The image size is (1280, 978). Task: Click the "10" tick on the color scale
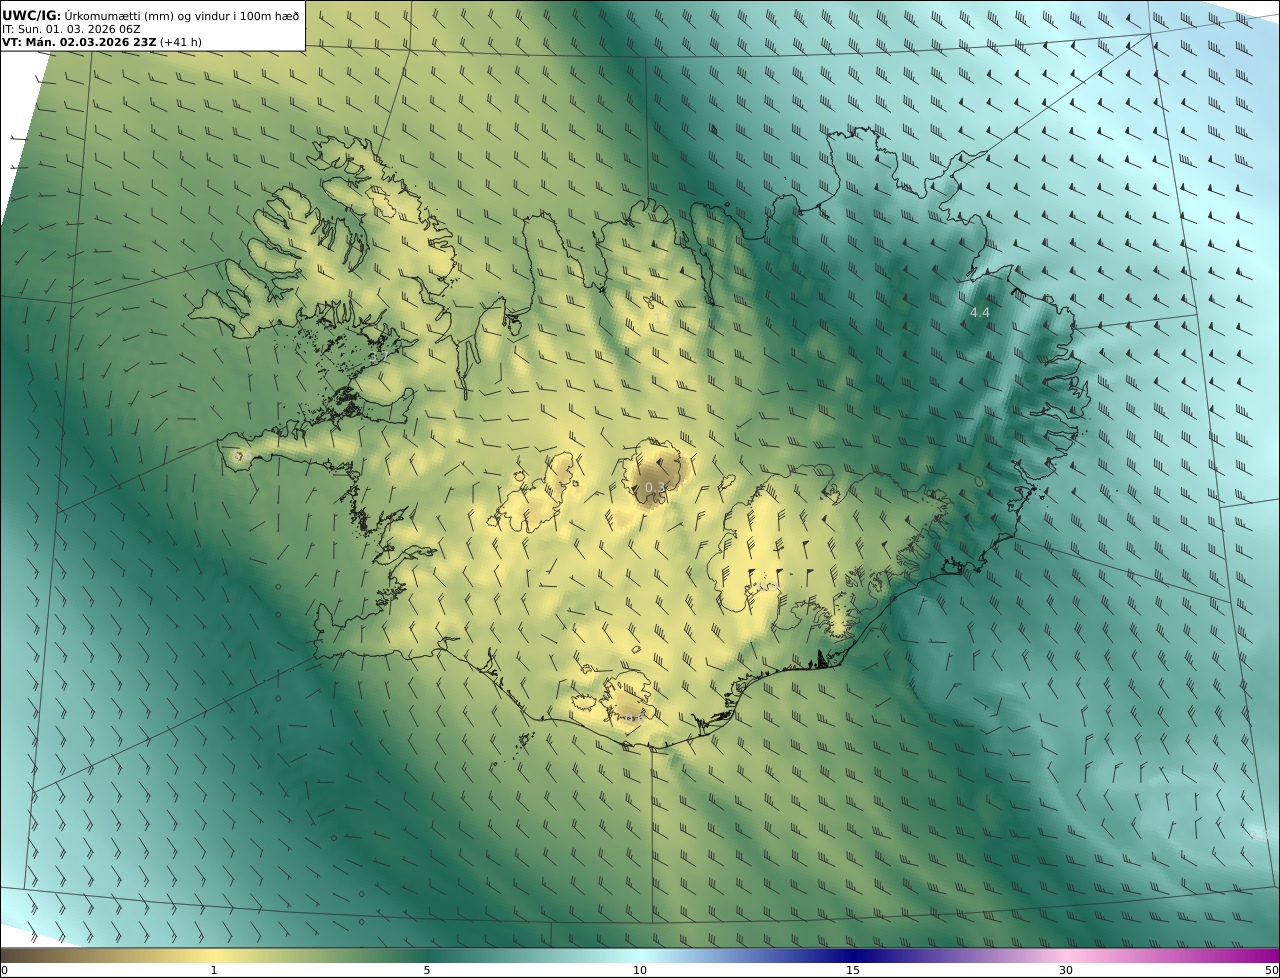pyautogui.click(x=640, y=970)
